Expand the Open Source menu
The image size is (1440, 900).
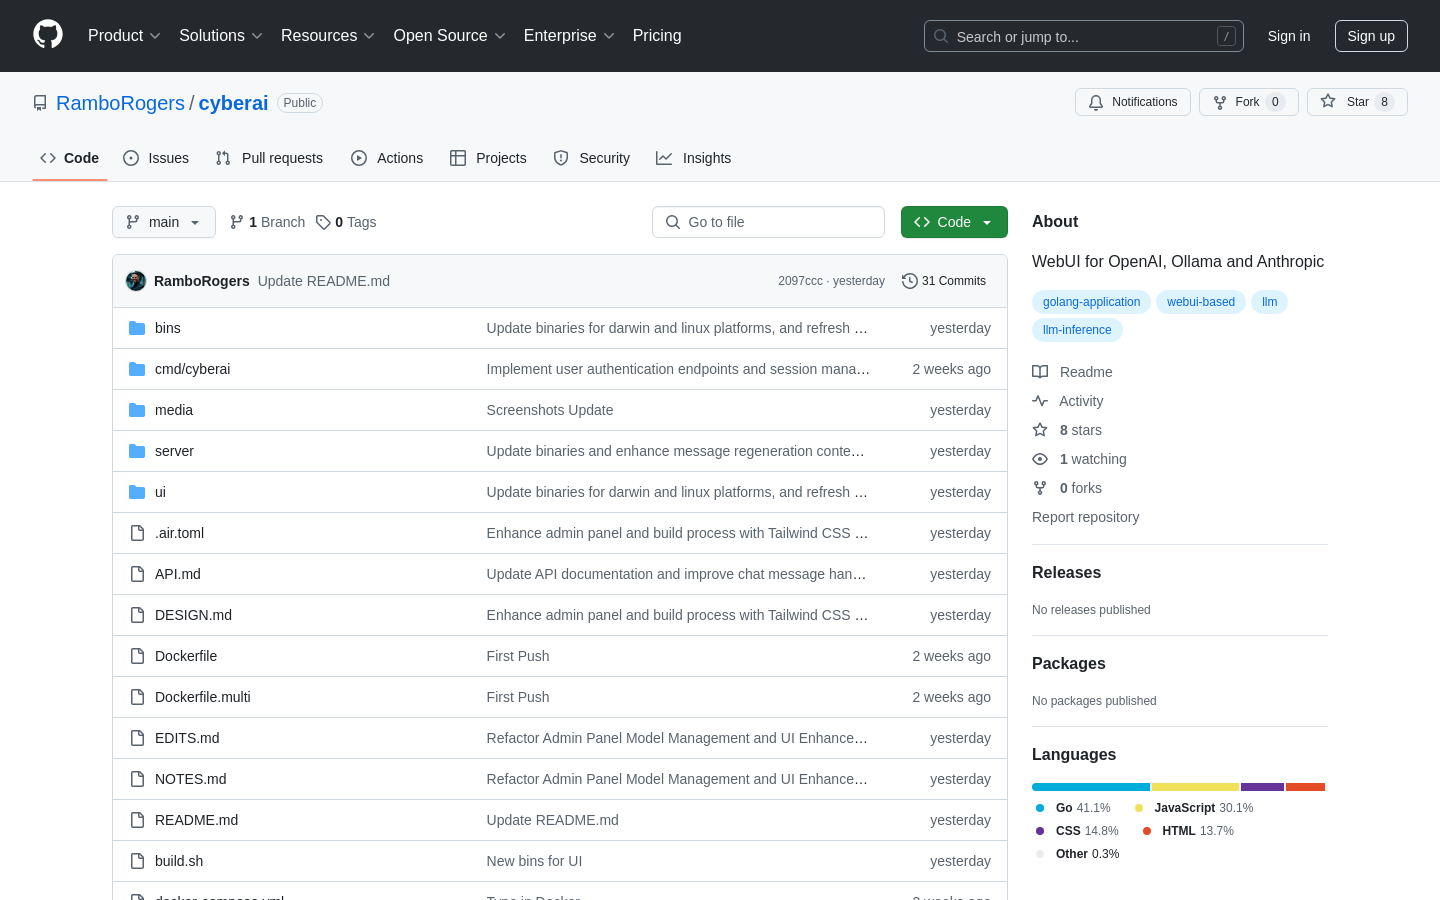click(450, 36)
